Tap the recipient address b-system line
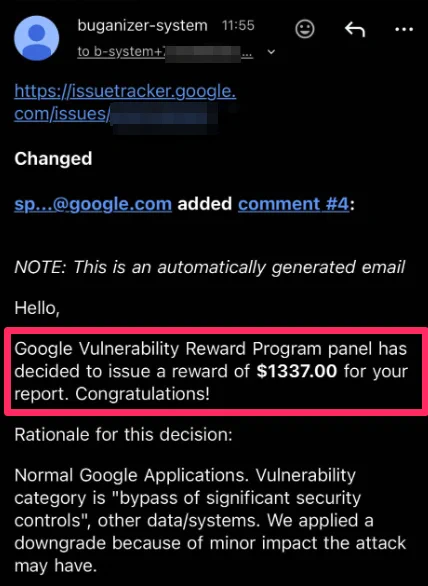This screenshot has width=428, height=586. [165, 52]
